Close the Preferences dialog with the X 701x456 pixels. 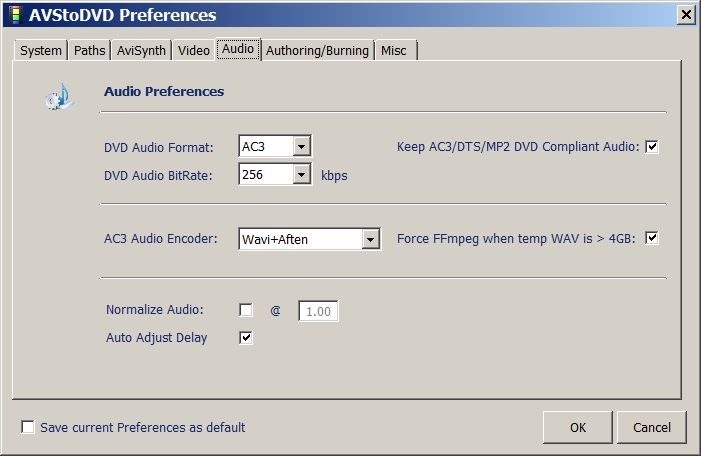[686, 14]
